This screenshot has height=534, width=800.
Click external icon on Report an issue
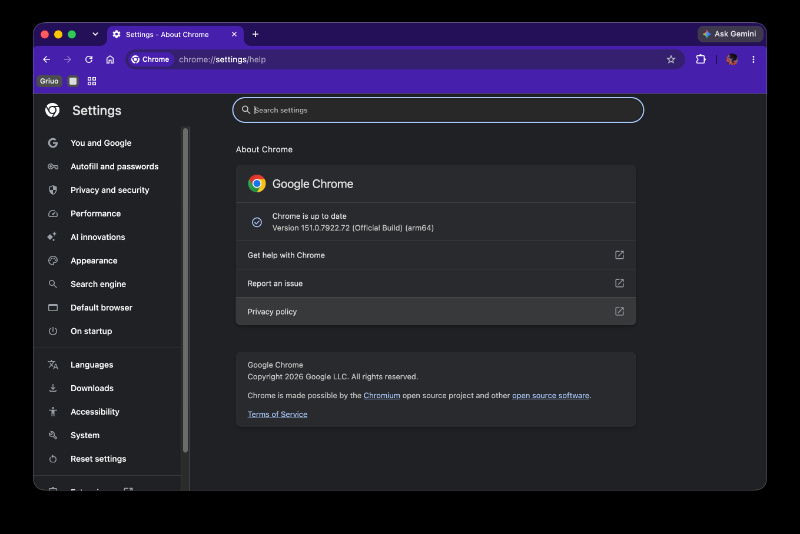[x=619, y=283]
